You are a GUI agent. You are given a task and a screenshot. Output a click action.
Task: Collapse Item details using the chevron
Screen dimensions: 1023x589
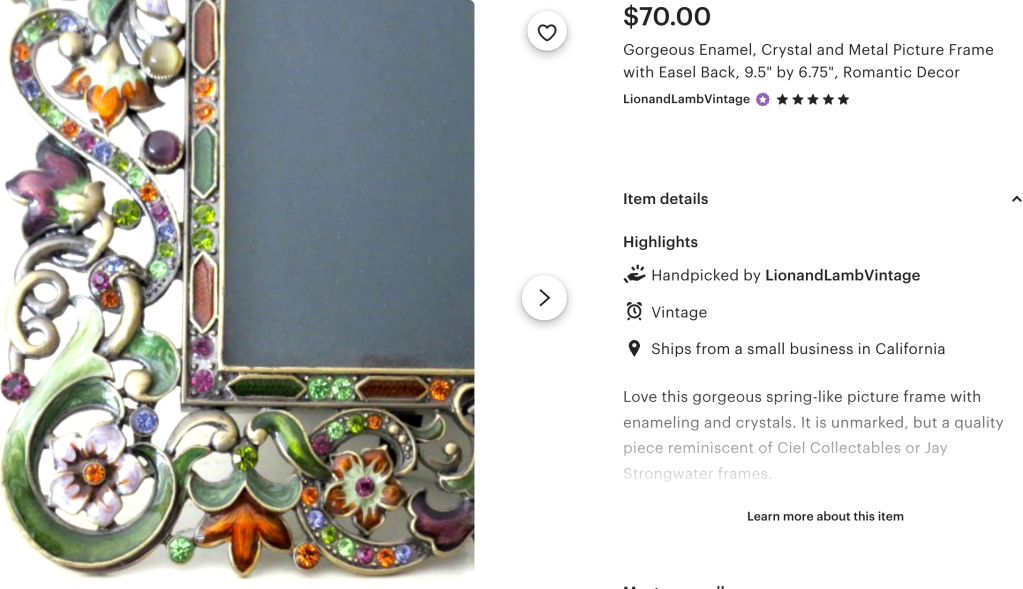pyautogui.click(x=1016, y=199)
